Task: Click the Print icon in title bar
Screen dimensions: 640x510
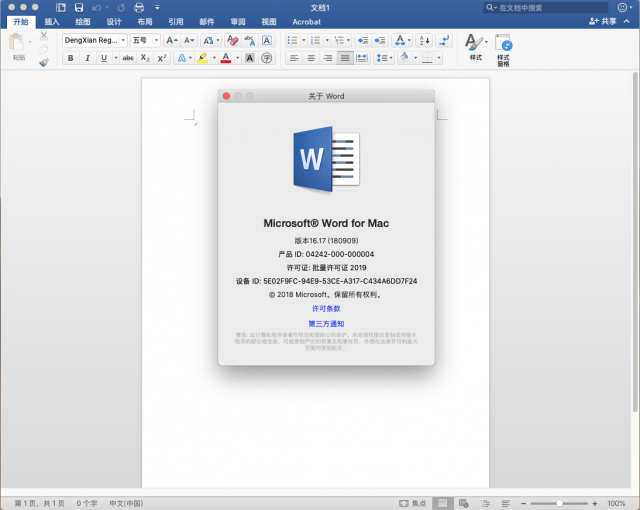Action: point(139,7)
